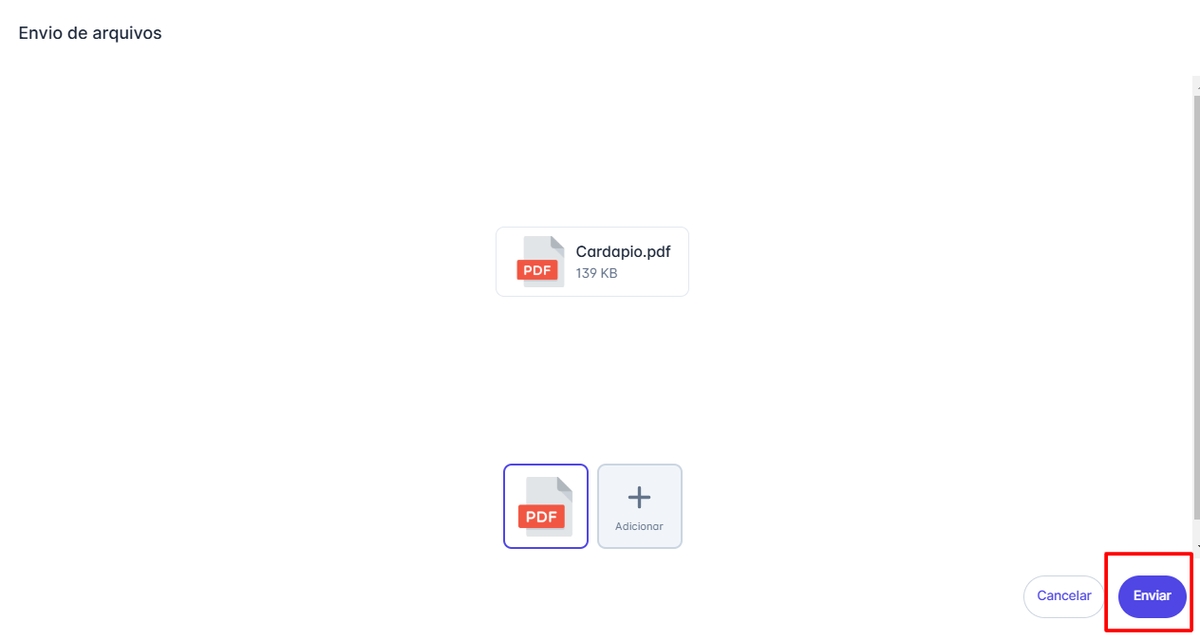
Task: Click the empty preview area above Cardapio.pdf
Action: (592, 150)
